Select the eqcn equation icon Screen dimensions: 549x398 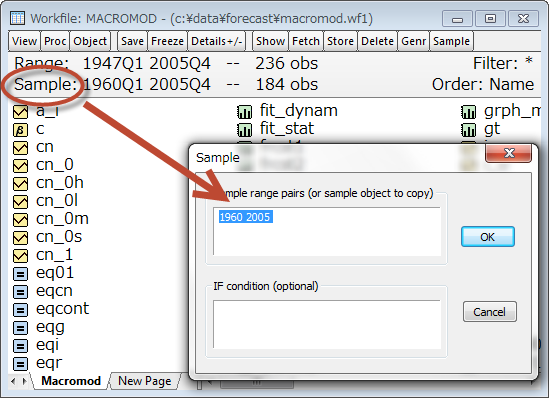click(20, 292)
